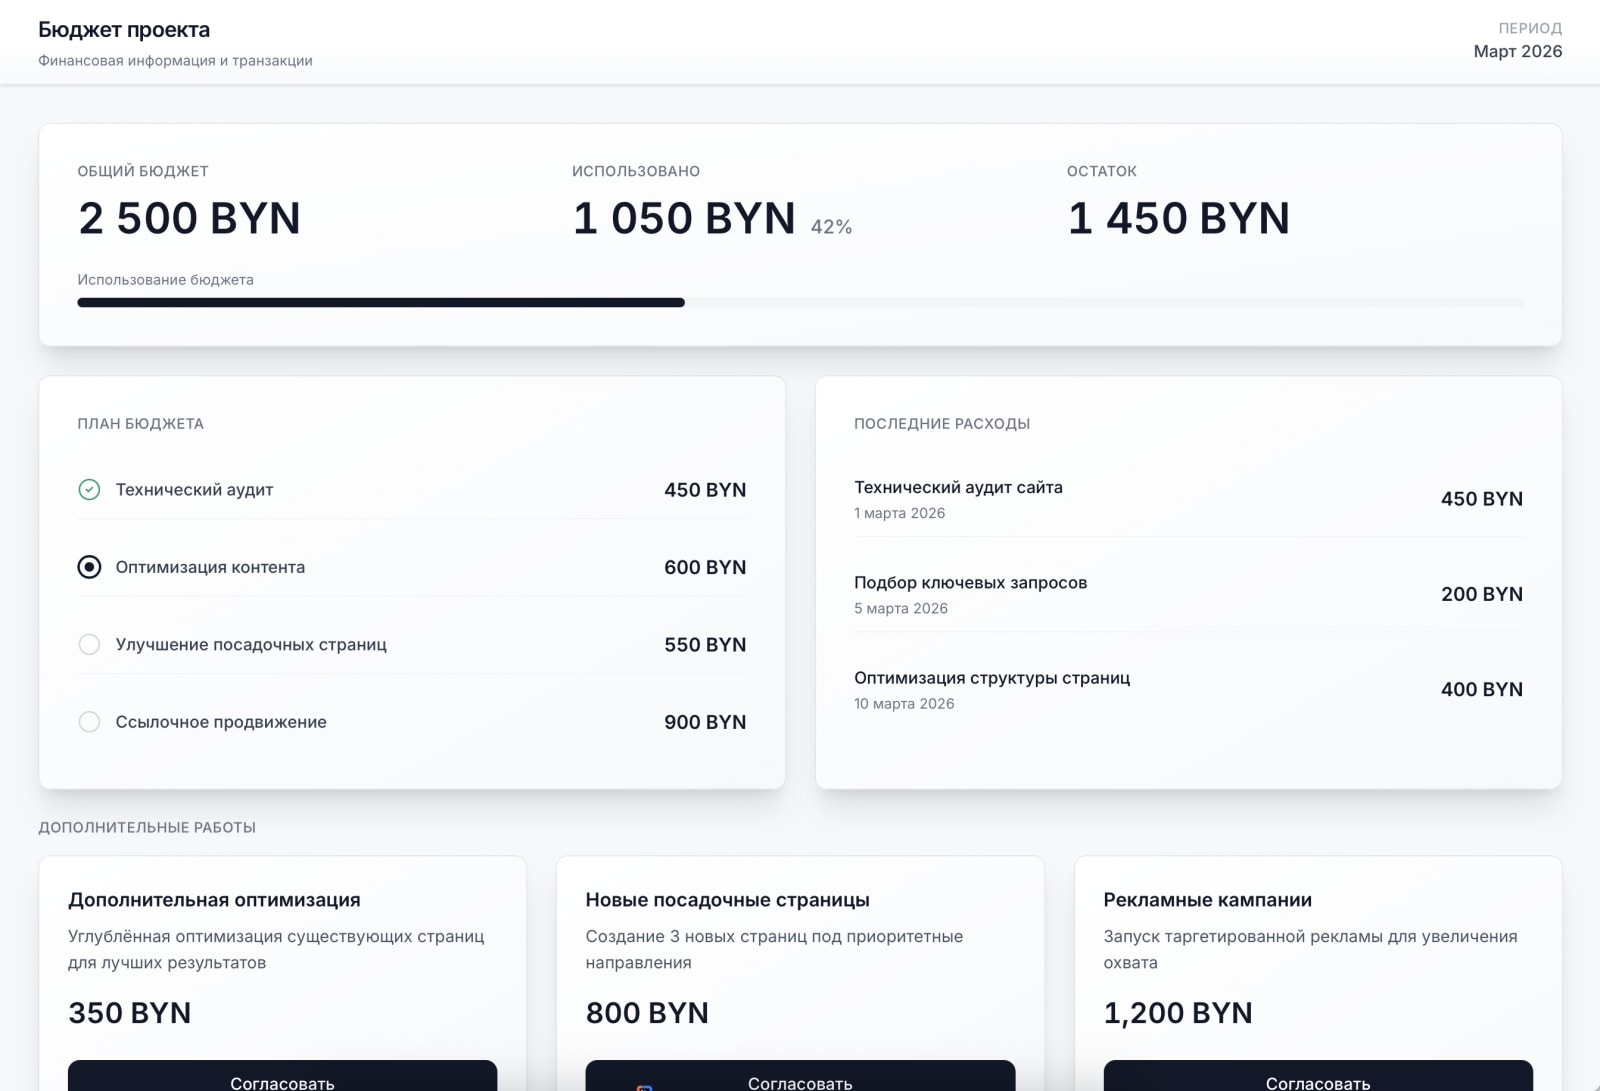The height and width of the screenshot is (1091, 1600).
Task: Click the Технический аудит plan row label
Action: (x=194, y=490)
